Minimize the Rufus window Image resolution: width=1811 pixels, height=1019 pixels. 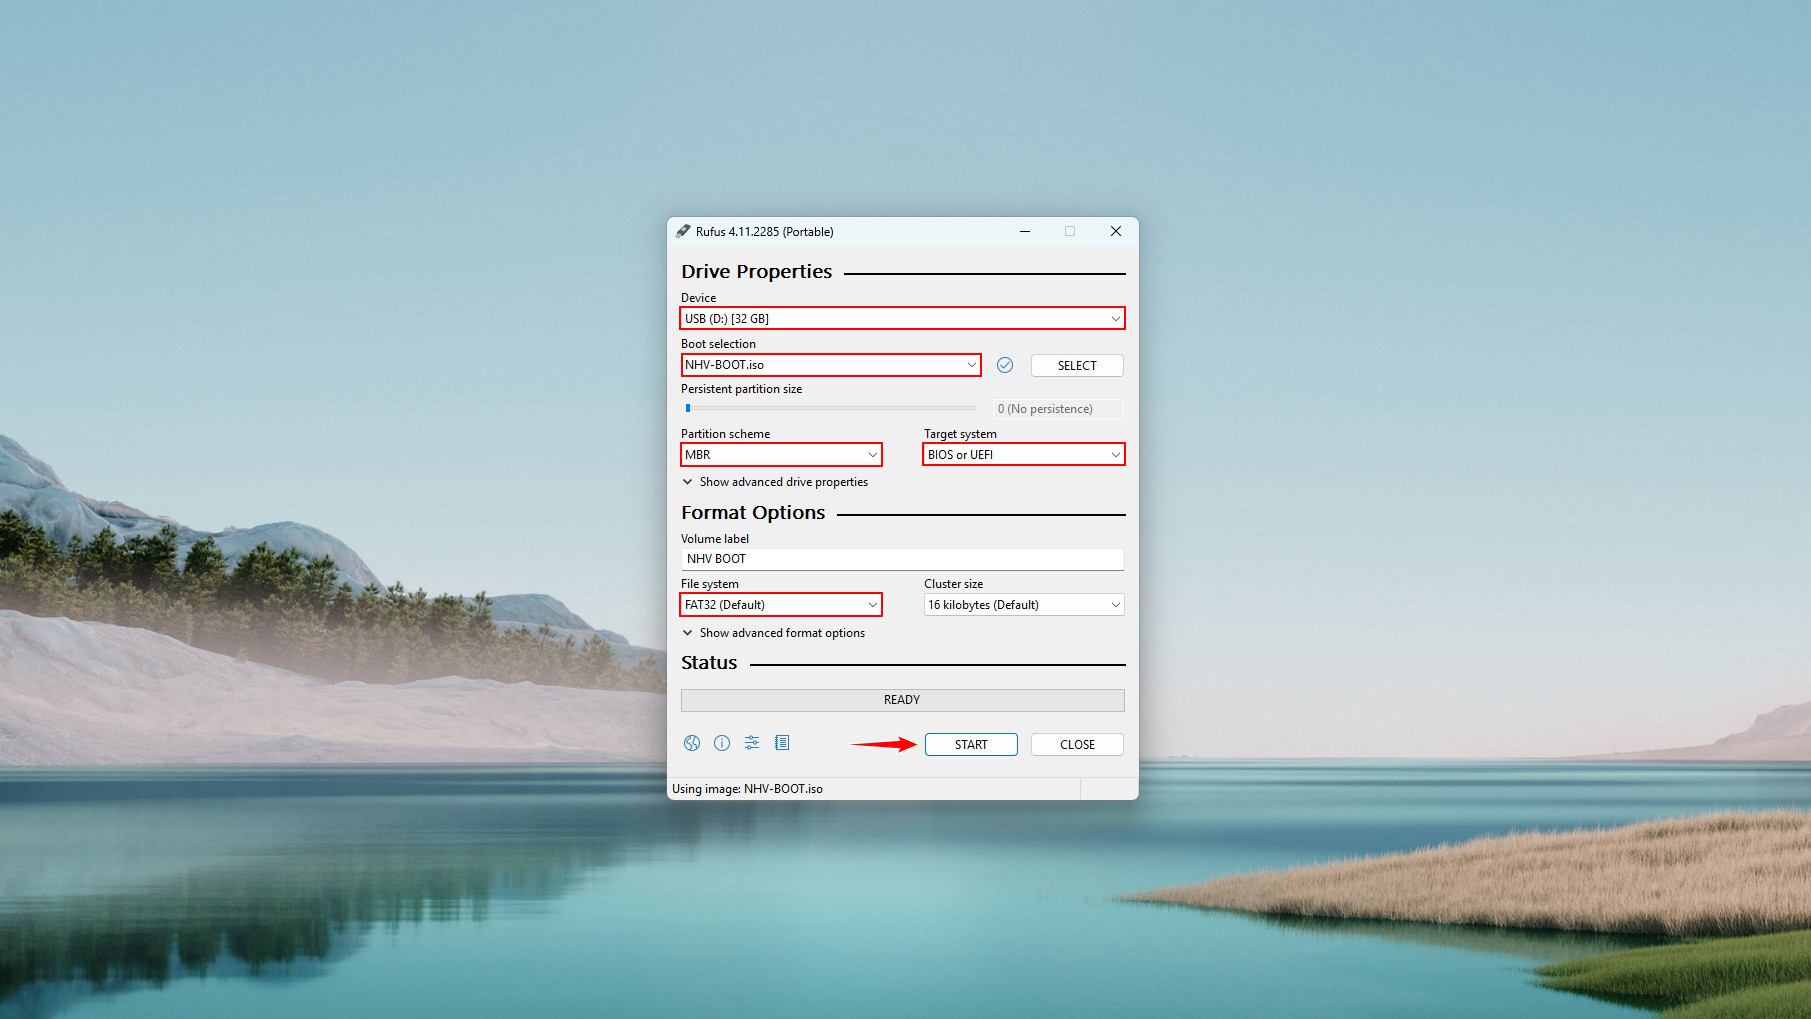pos(1025,231)
